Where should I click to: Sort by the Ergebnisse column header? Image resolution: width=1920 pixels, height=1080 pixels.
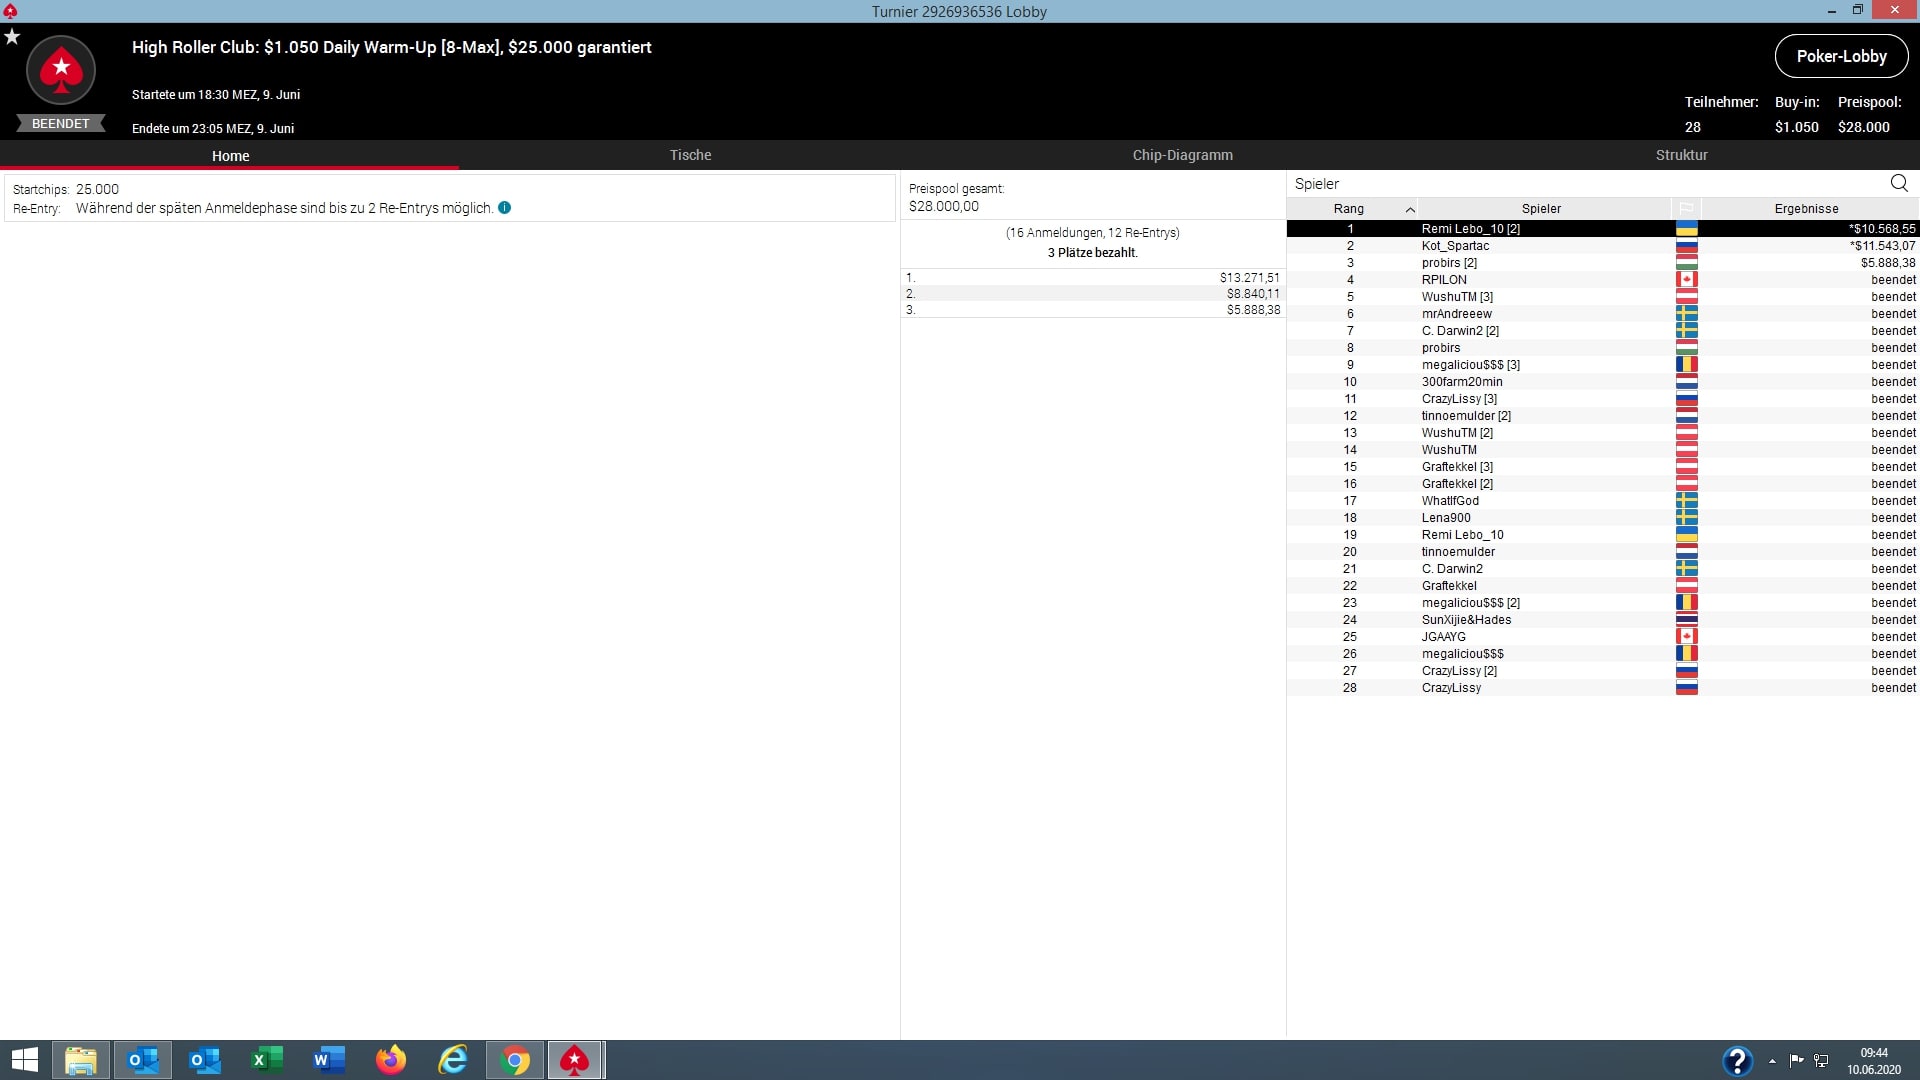[x=1806, y=208]
